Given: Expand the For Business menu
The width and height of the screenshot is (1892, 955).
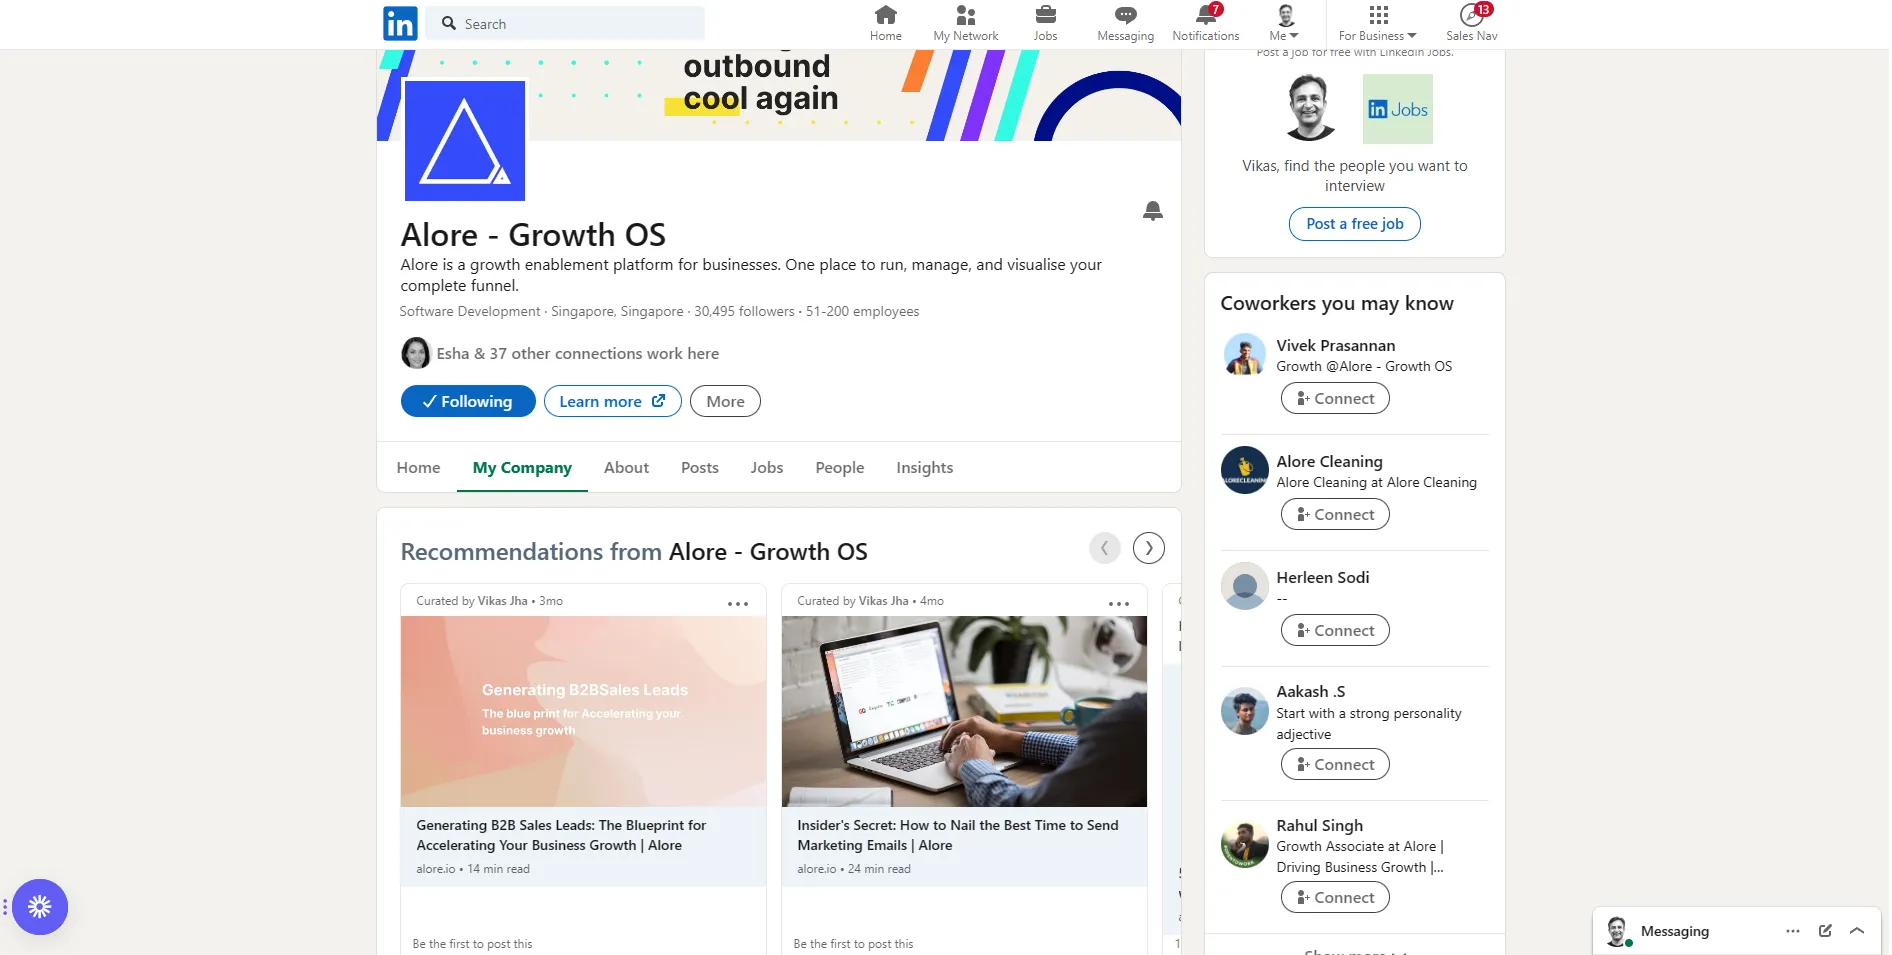Looking at the screenshot, I should click(x=1377, y=23).
